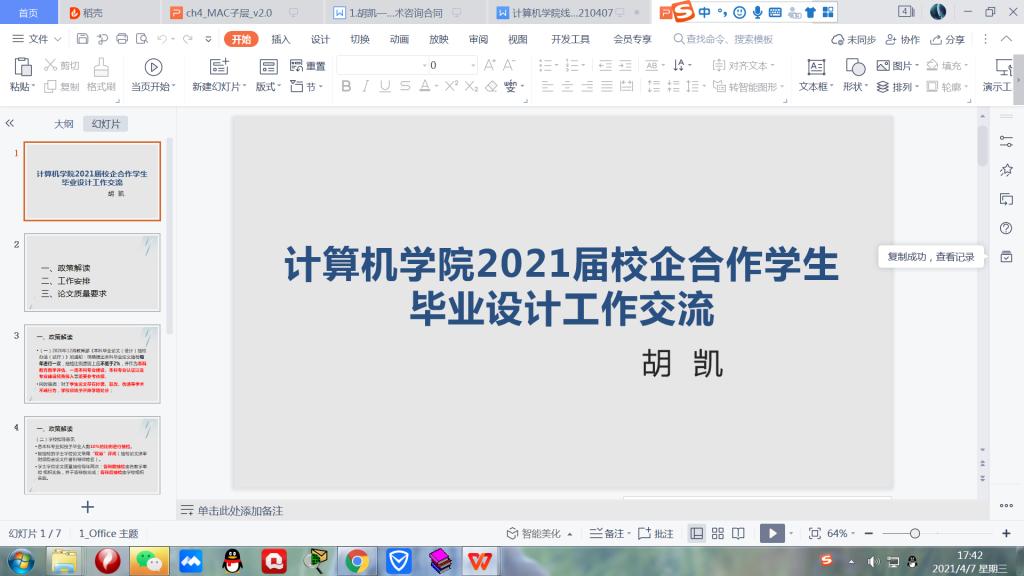Open the Insert (插入) ribbon tab
This screenshot has height=576, width=1024.
[x=281, y=39]
